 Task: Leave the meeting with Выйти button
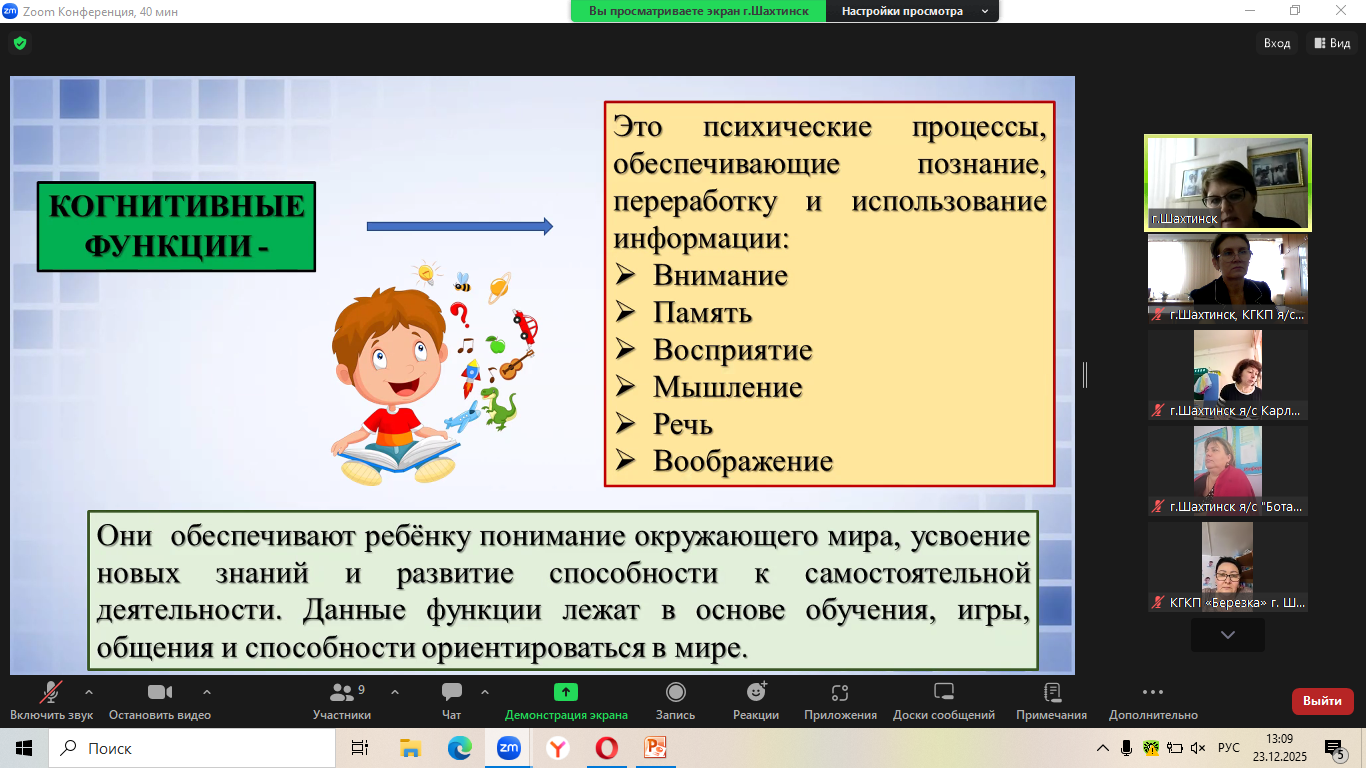[1322, 701]
